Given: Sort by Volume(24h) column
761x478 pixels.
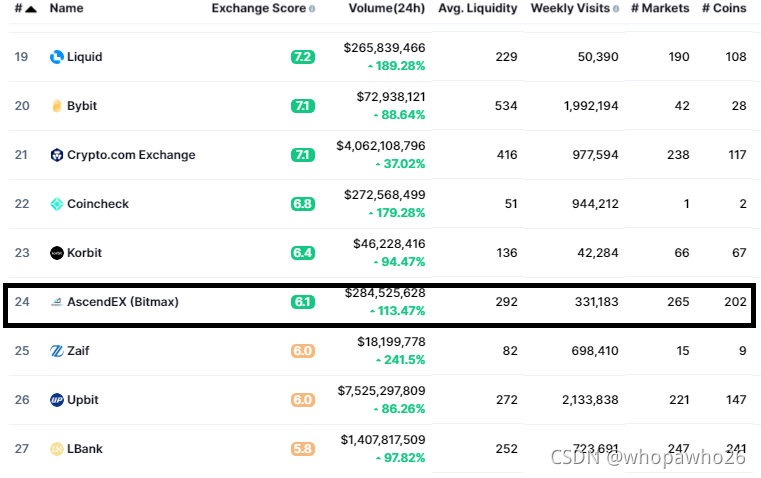Looking at the screenshot, I should [x=387, y=8].
